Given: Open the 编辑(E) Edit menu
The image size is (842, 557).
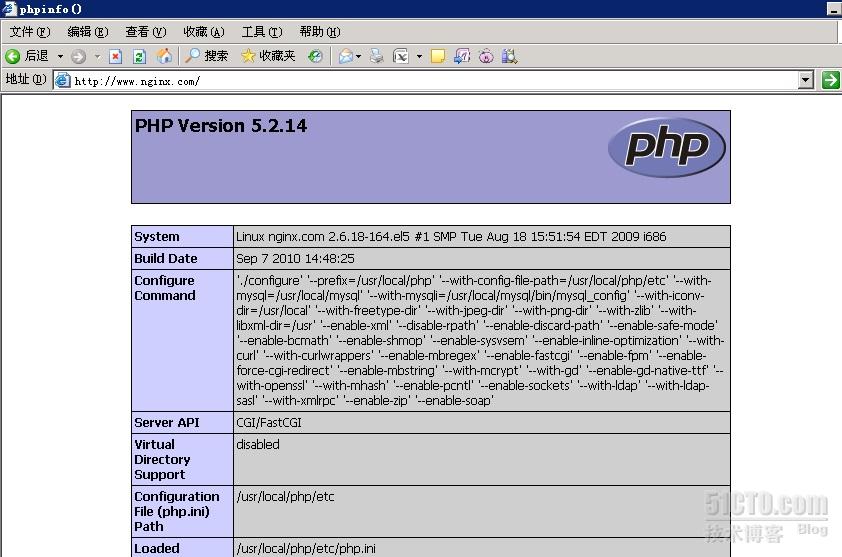Looking at the screenshot, I should tap(88, 32).
